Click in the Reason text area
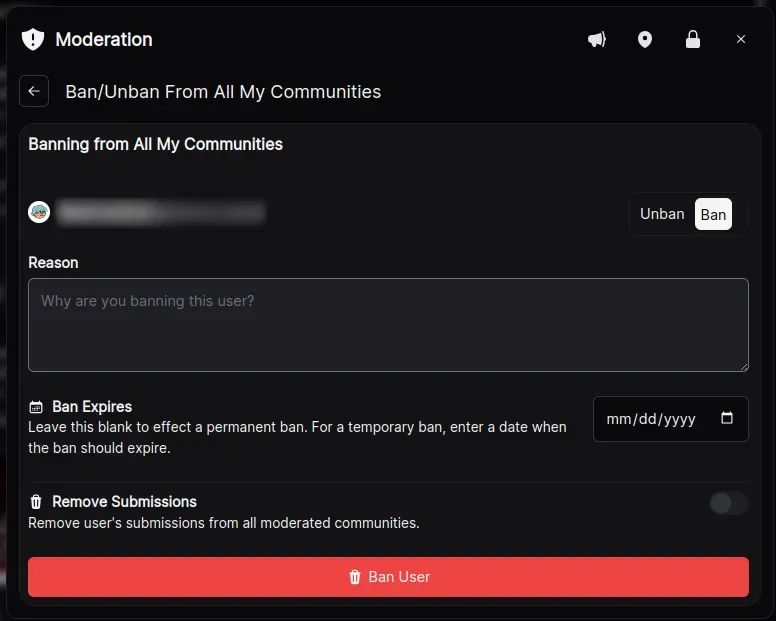The image size is (776, 621). [388, 325]
